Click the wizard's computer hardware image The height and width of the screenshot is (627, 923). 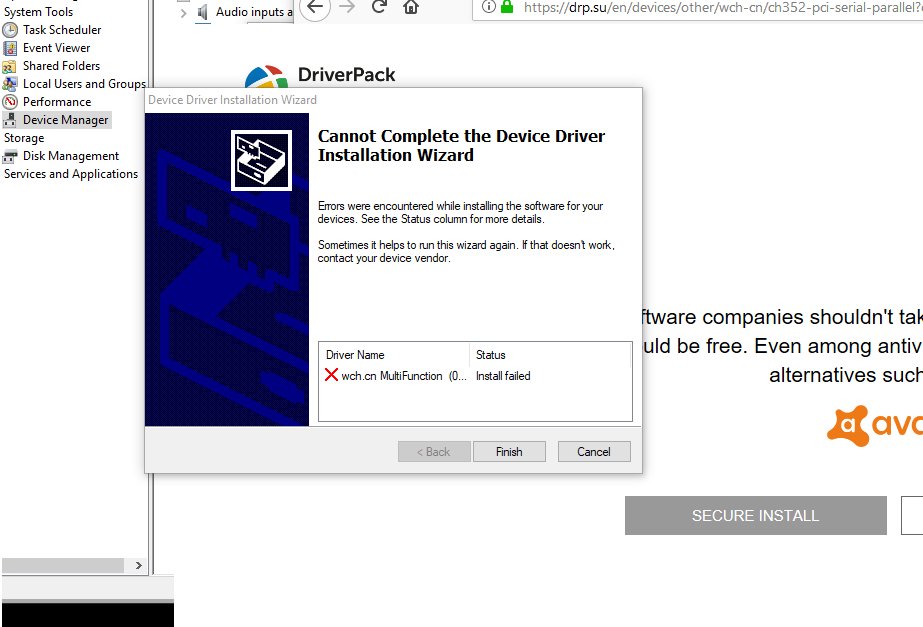coord(261,161)
